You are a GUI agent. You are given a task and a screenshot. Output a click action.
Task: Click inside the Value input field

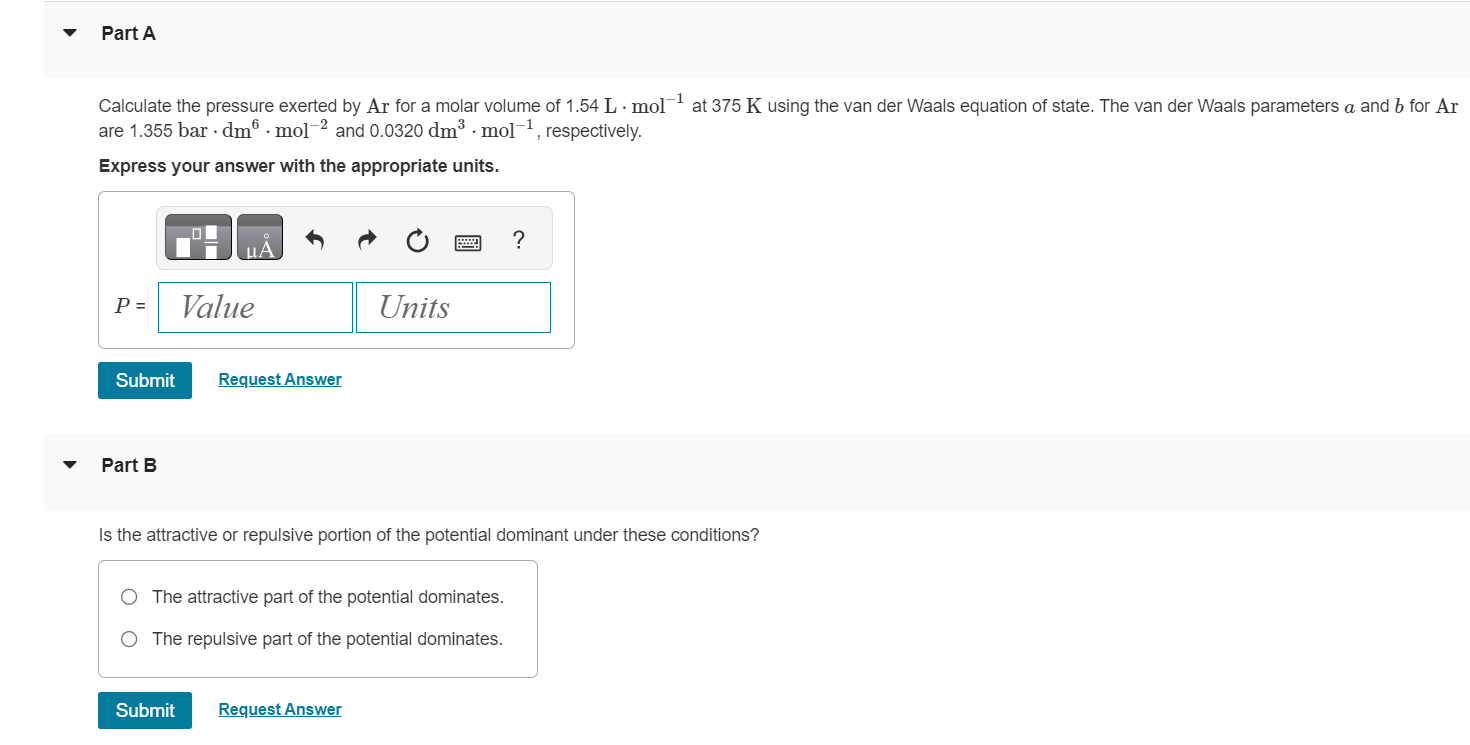coord(255,307)
